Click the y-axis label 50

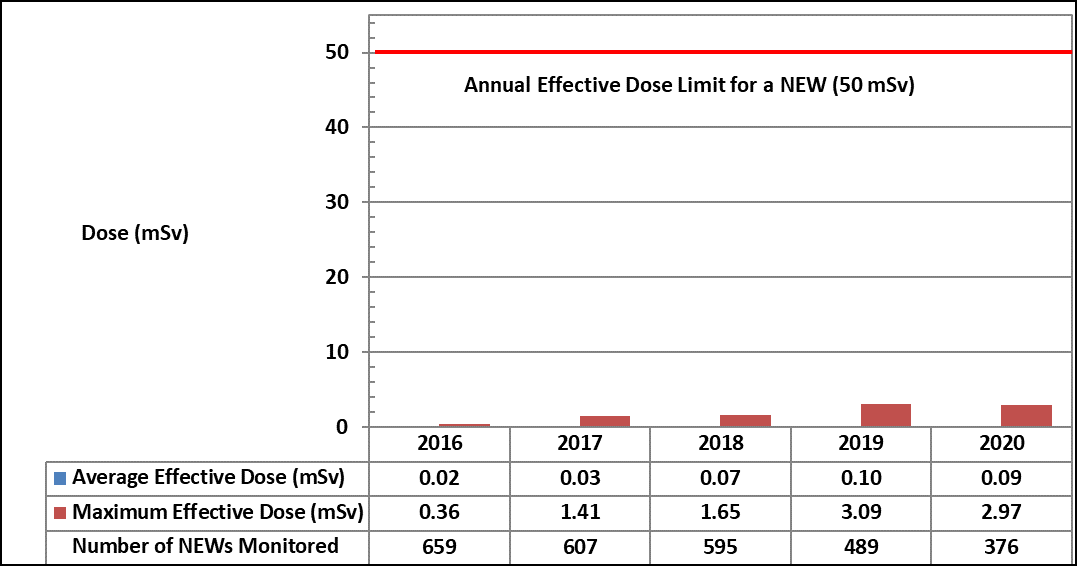(x=337, y=52)
